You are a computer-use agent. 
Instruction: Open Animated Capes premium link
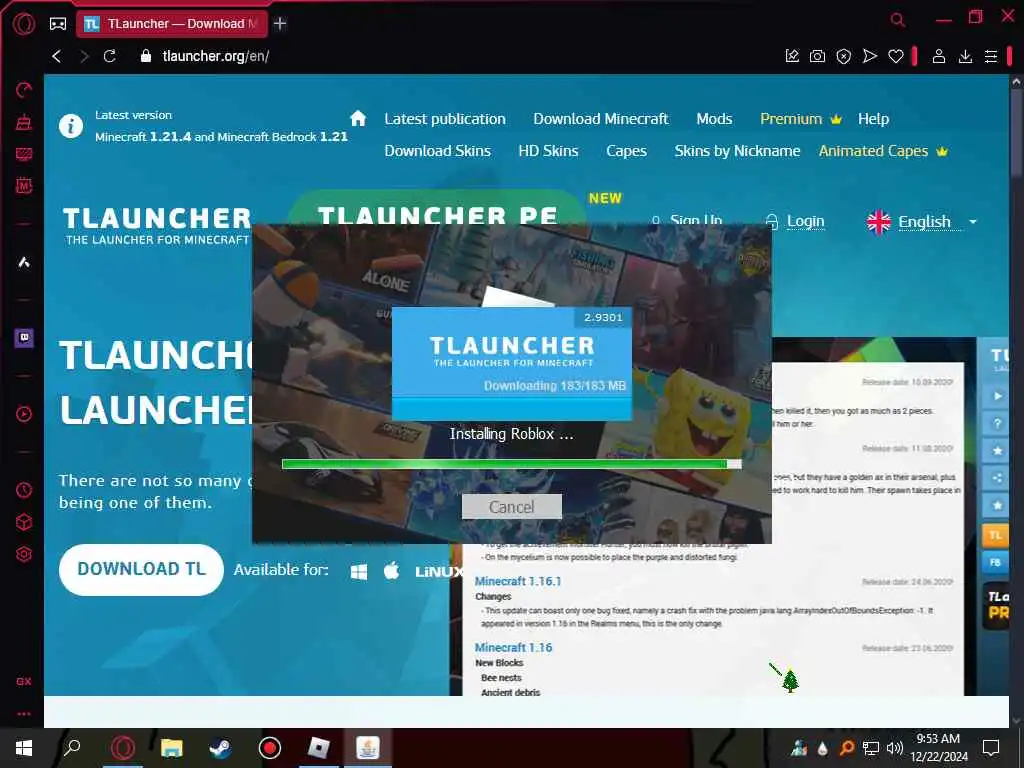883,151
